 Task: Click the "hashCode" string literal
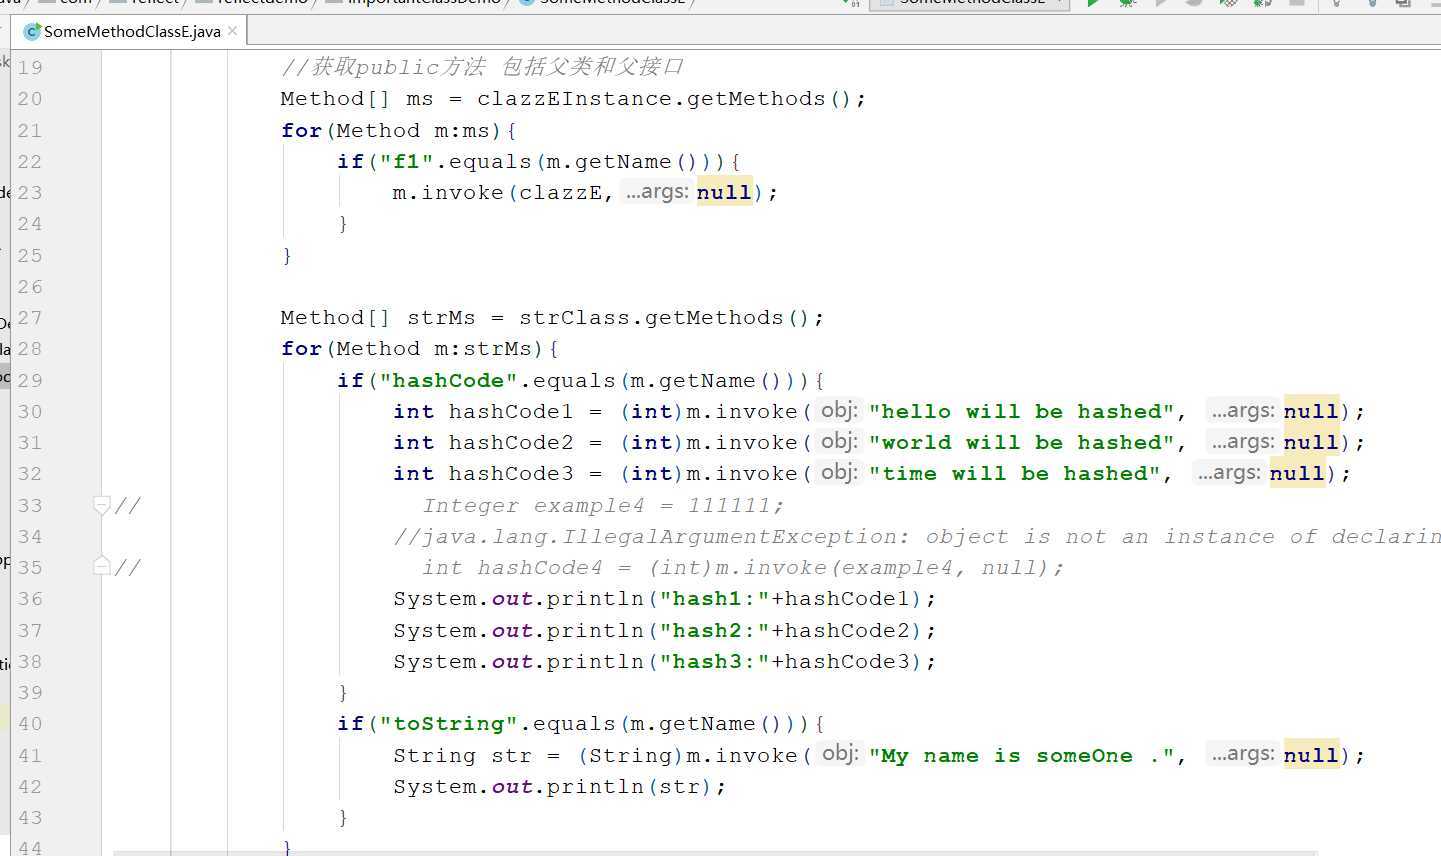[x=448, y=380]
